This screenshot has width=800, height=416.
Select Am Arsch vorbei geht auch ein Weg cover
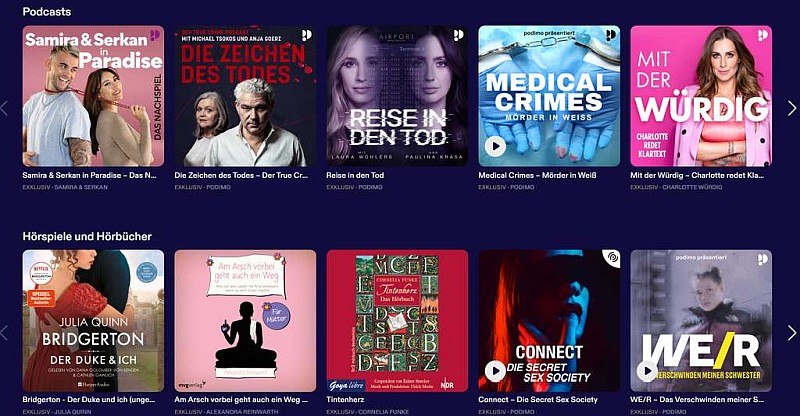245,321
